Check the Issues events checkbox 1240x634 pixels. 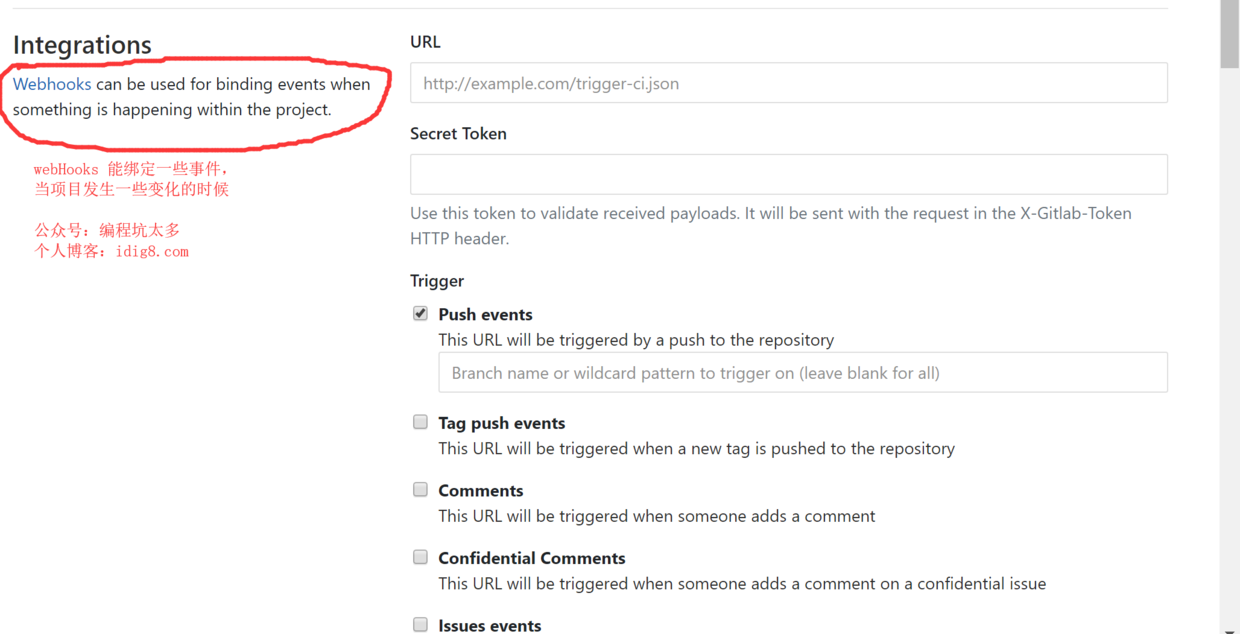coord(420,623)
